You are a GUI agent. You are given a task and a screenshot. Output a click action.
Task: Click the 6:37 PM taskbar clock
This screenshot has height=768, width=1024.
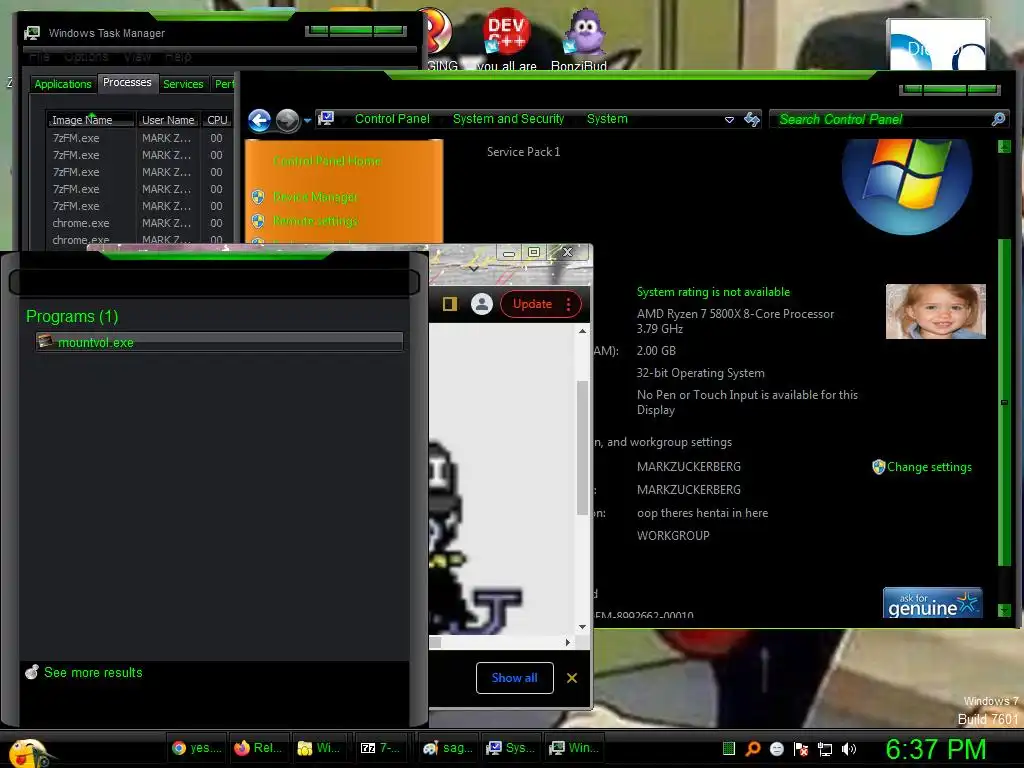935,750
